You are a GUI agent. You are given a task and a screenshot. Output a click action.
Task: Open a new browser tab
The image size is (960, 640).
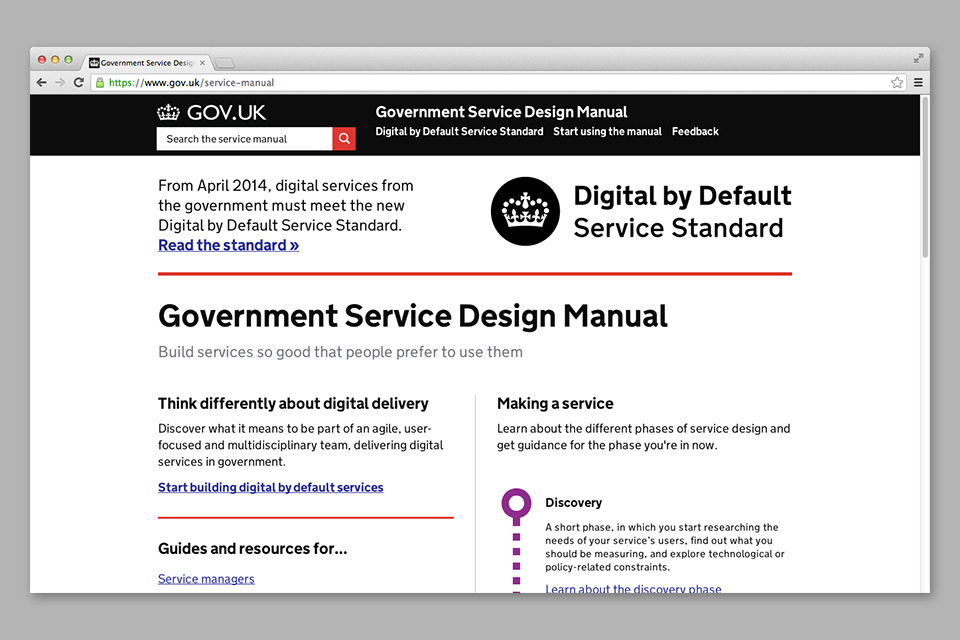pyautogui.click(x=225, y=63)
